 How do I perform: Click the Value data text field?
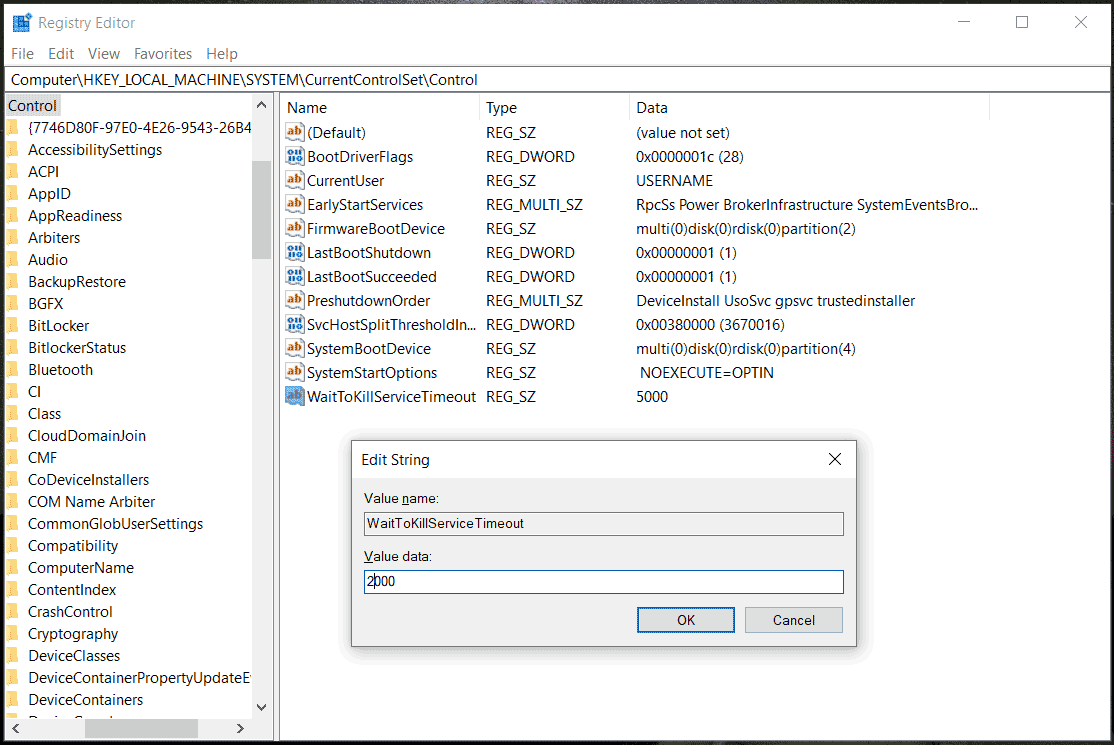603,582
